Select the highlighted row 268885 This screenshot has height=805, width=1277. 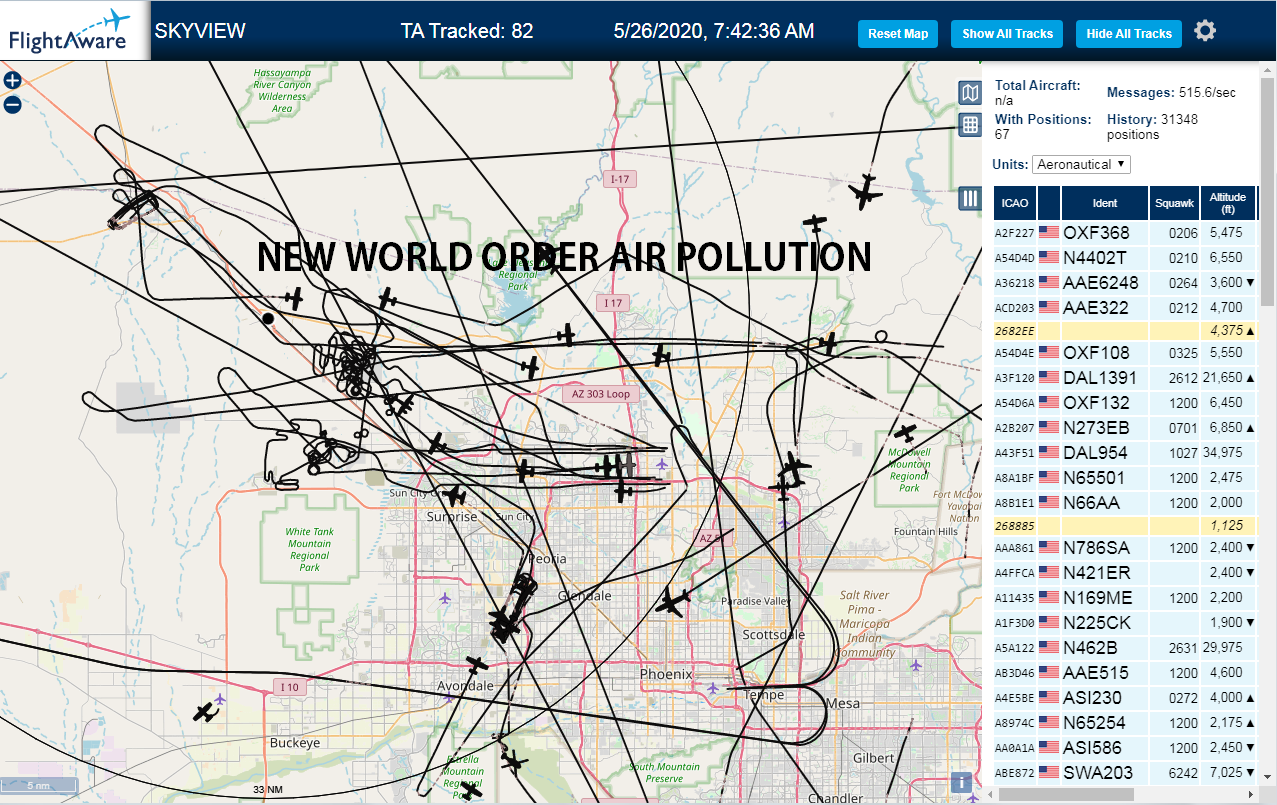click(x=1124, y=526)
